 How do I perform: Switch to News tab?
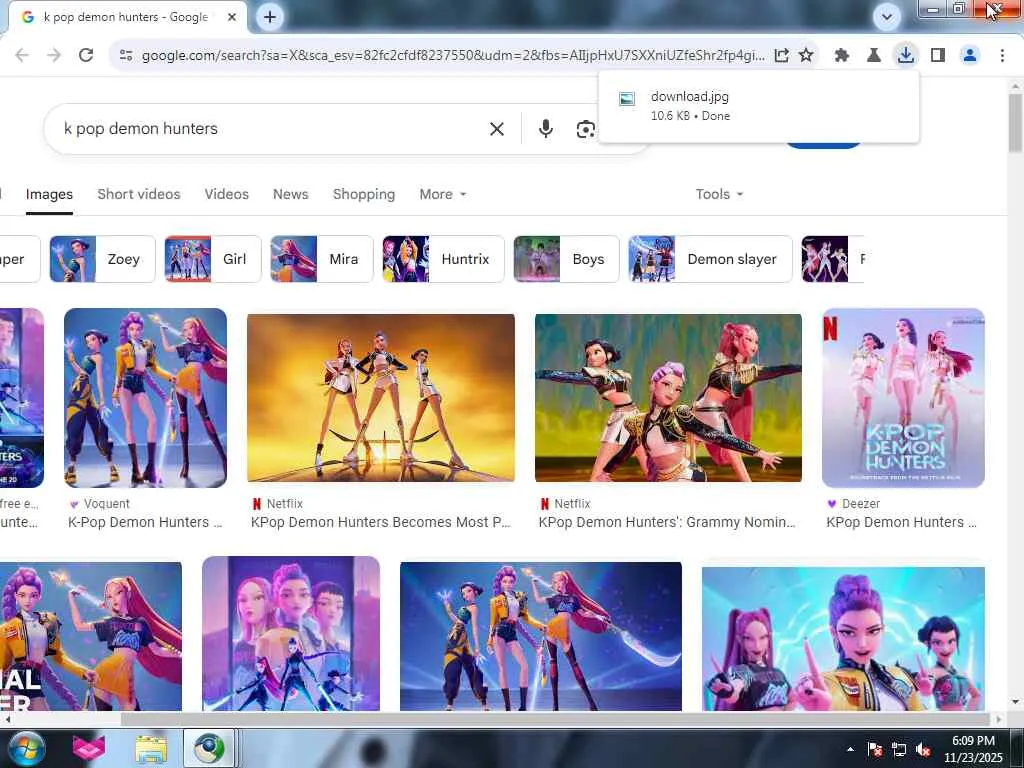point(291,194)
